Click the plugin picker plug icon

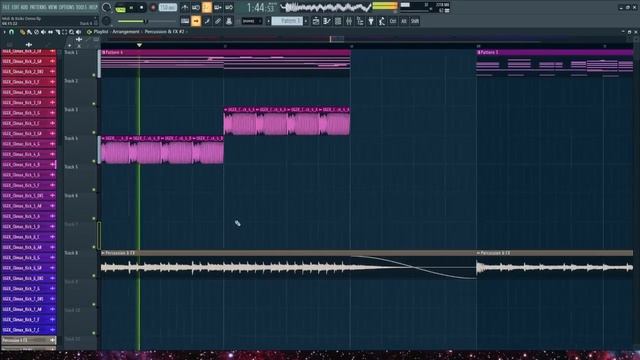coord(371,21)
